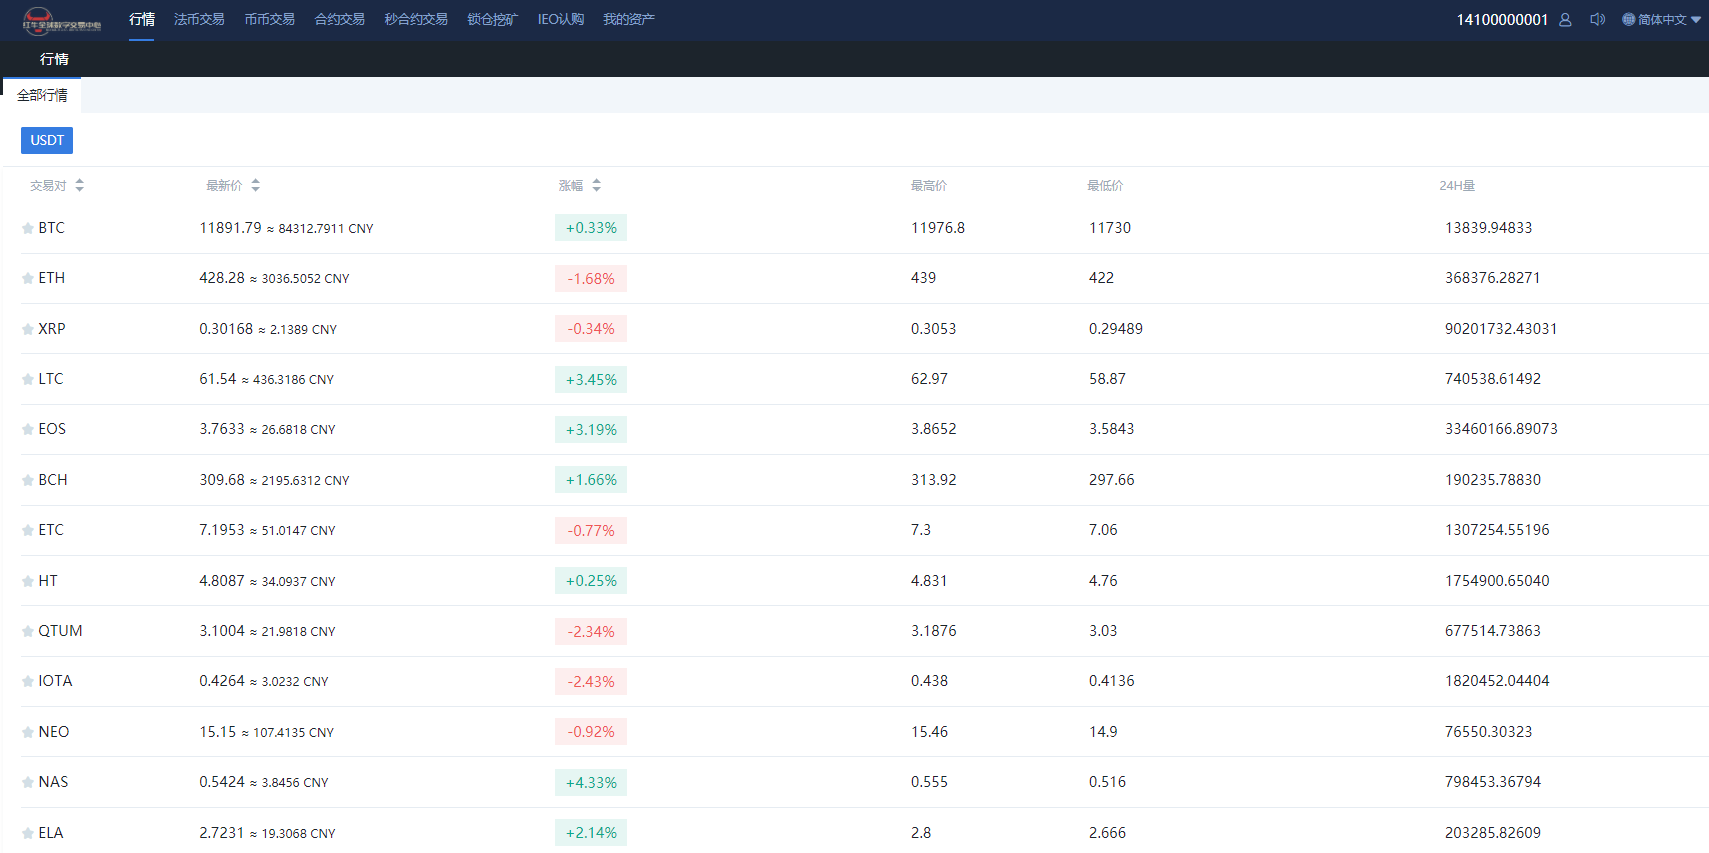Toggle favorite star for XRP
Viewport: 1709px width, 853px height.
pyautogui.click(x=28, y=329)
